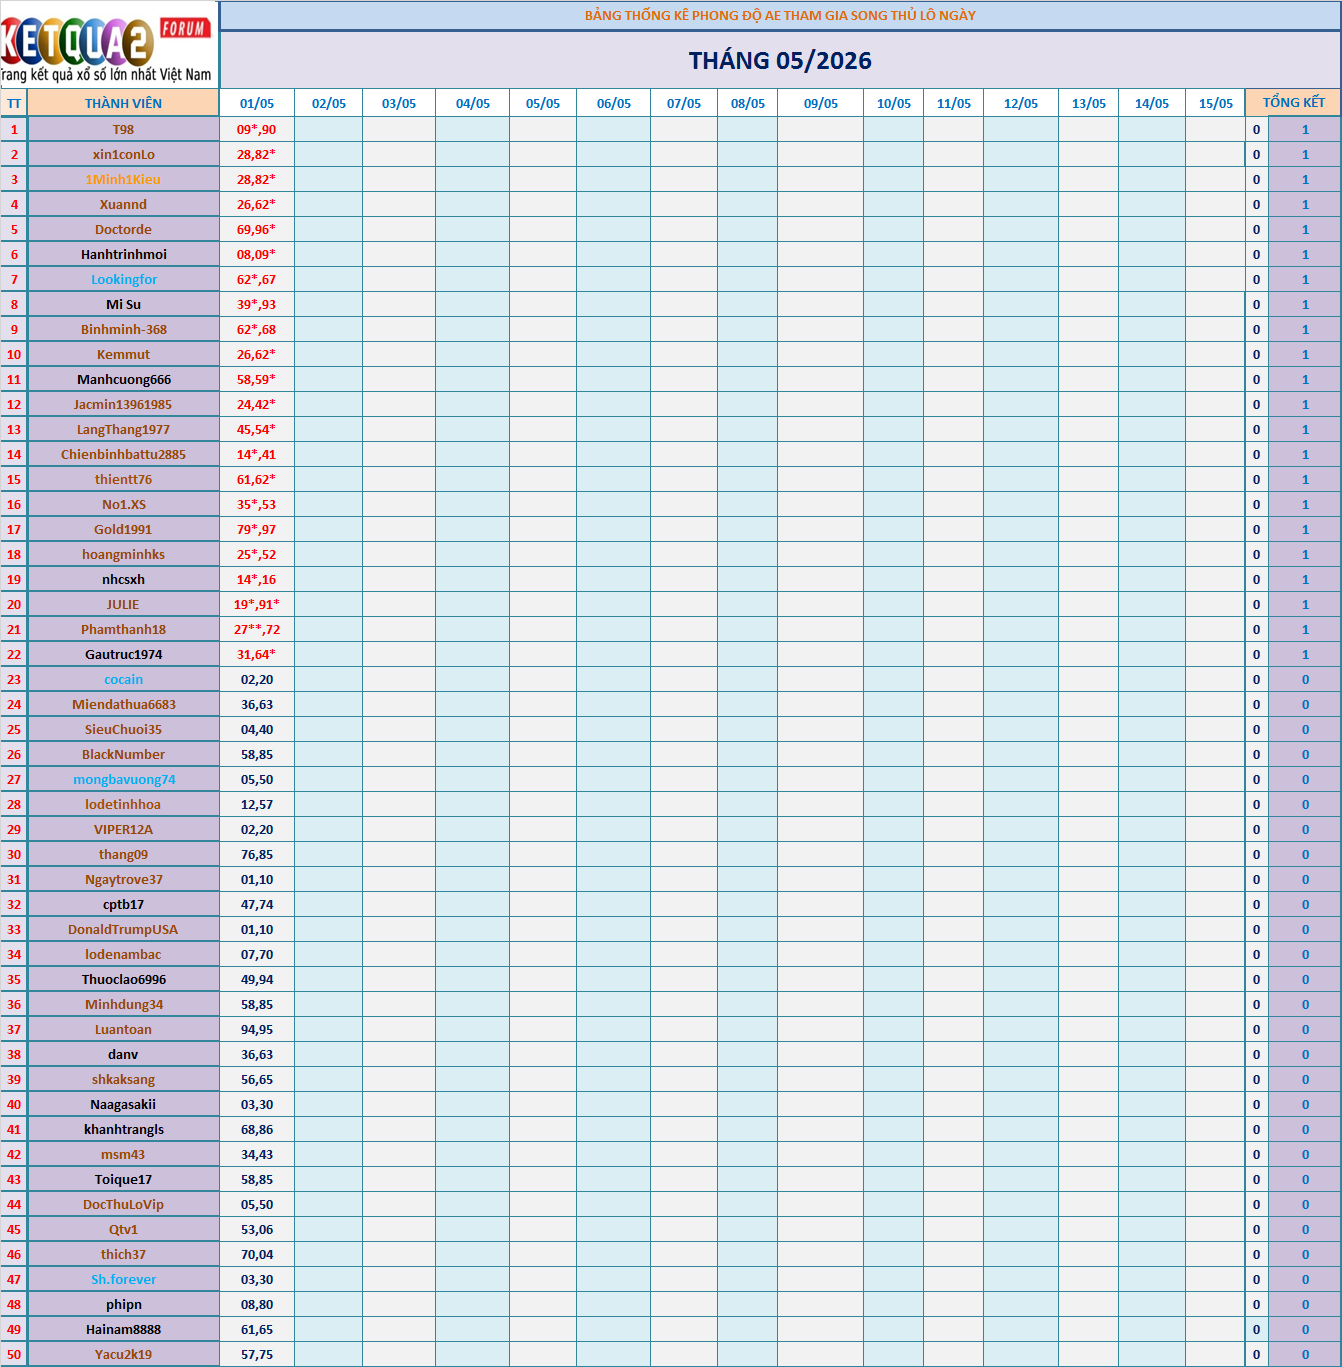Select the 14/05 date header
1342x1367 pixels.
(1152, 103)
